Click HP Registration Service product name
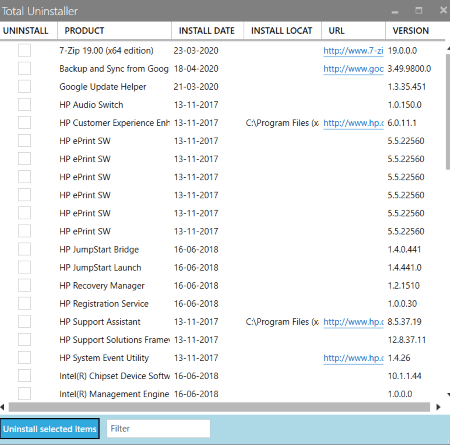The height and width of the screenshot is (445, 450). (x=104, y=304)
